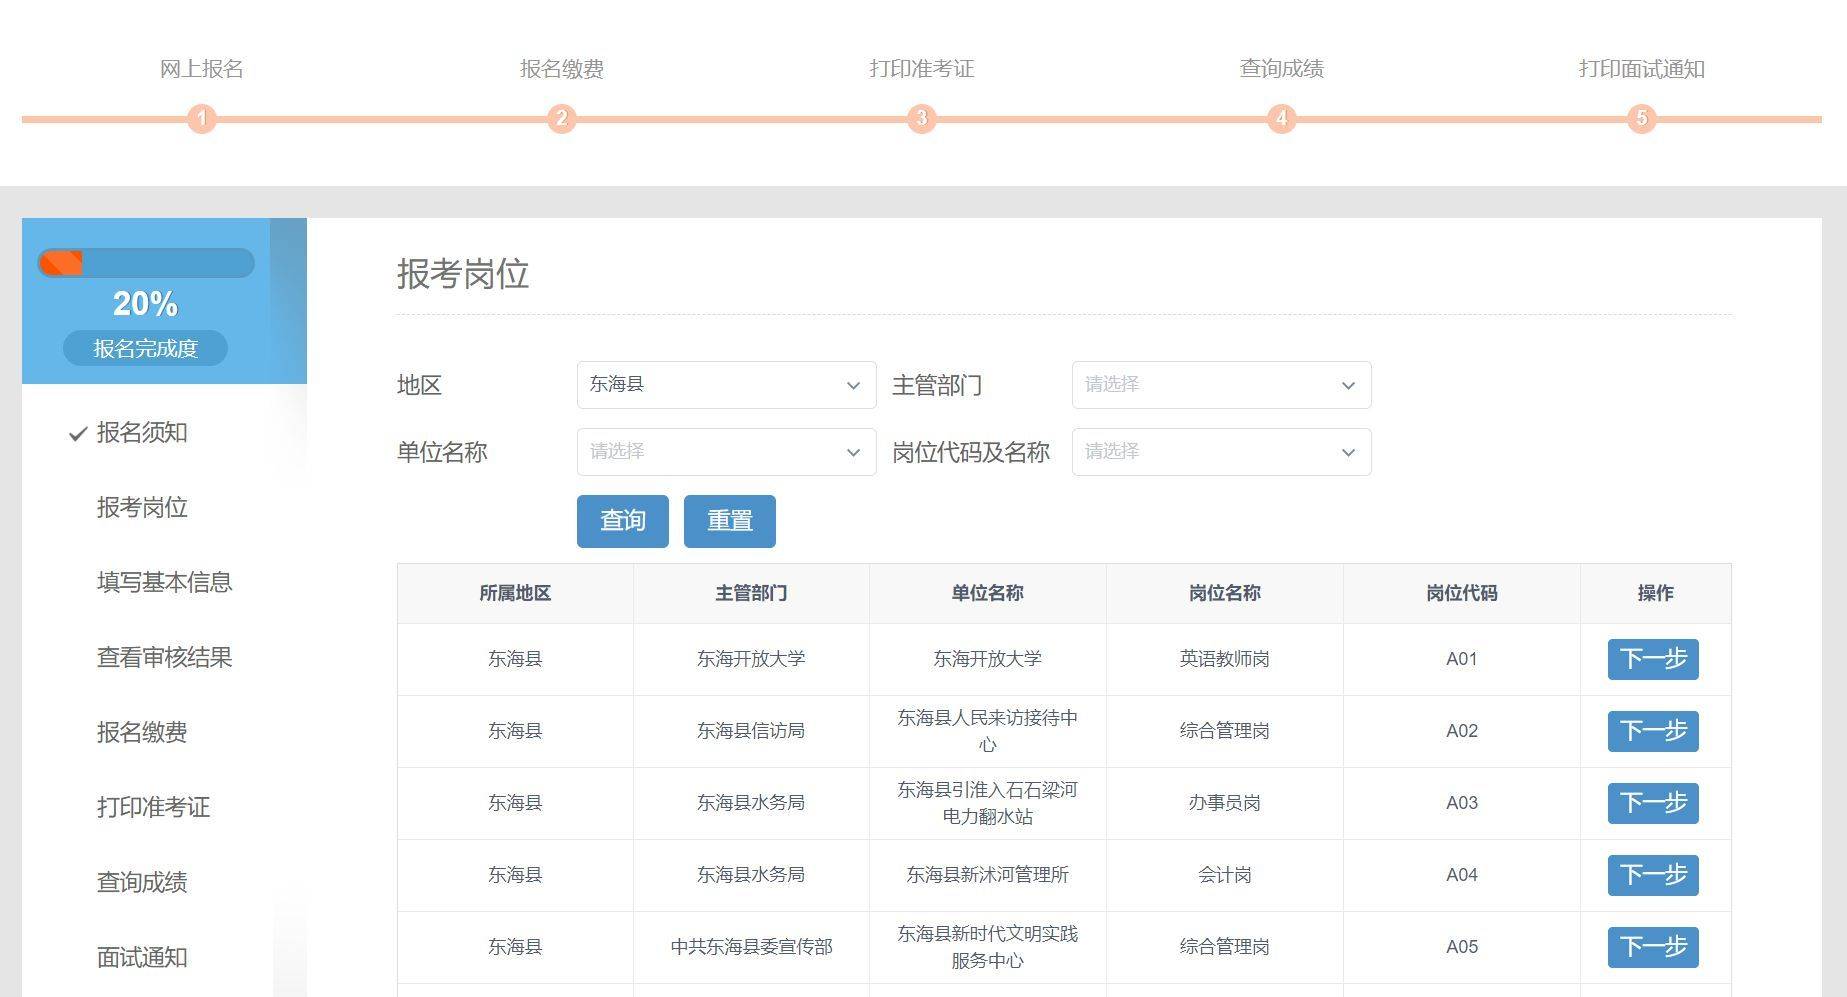Click step 3 circle for 打印准考证
Viewport: 1847px width, 997px height.
[x=921, y=119]
